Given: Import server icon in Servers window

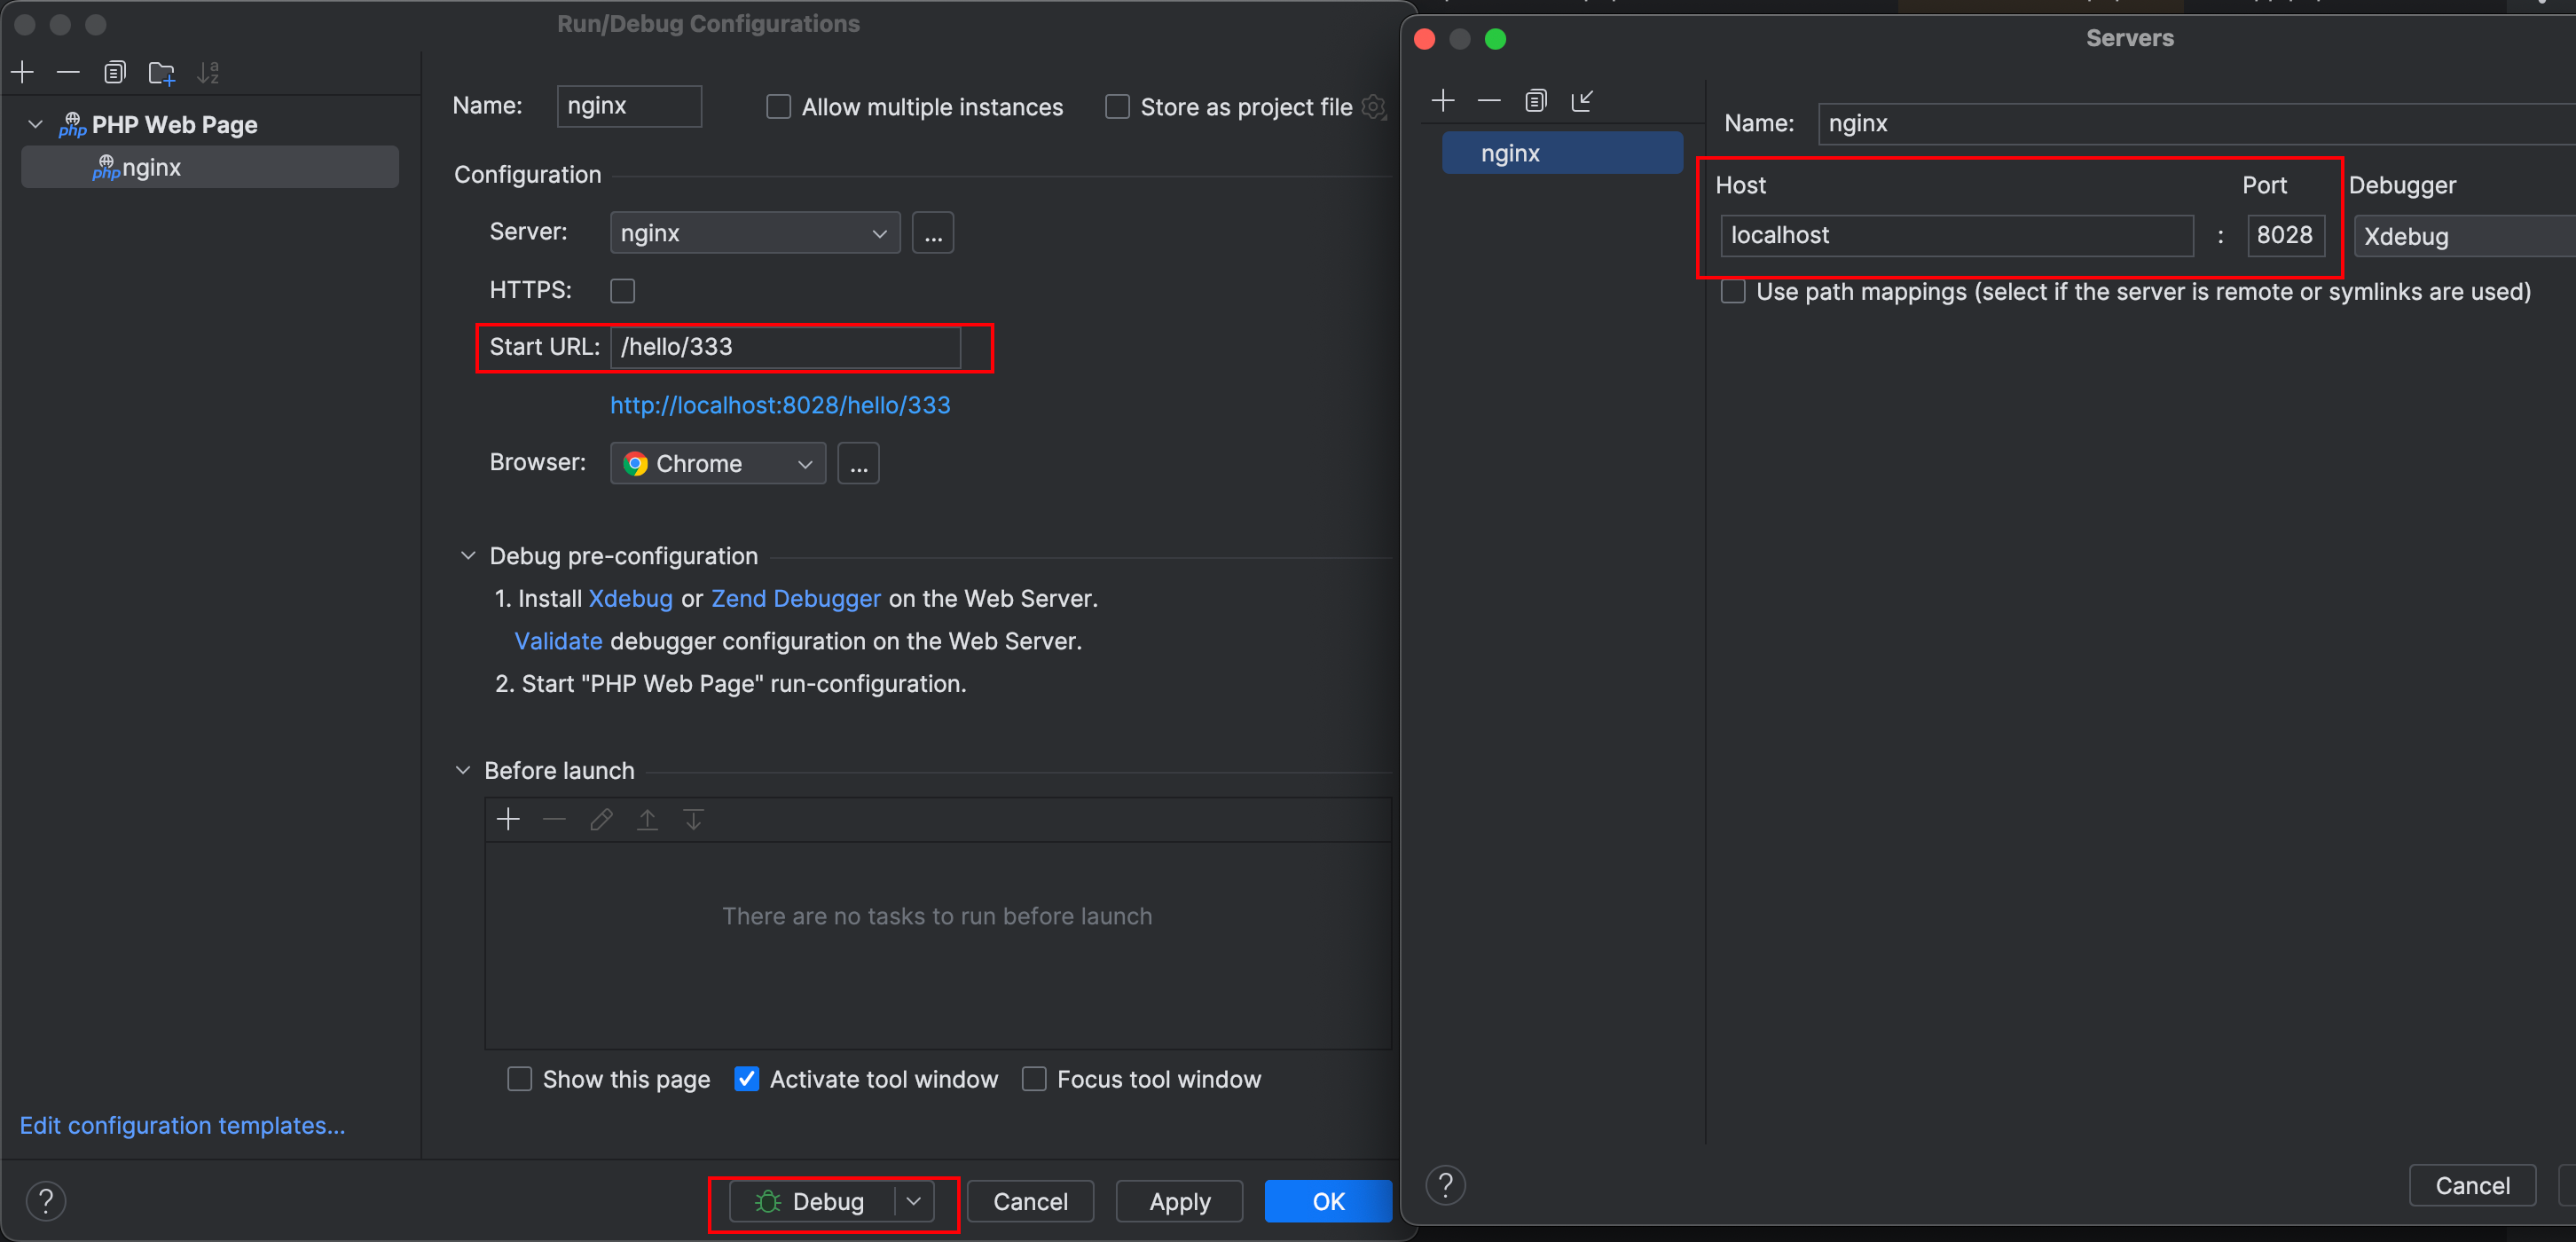Looking at the screenshot, I should click(1582, 100).
